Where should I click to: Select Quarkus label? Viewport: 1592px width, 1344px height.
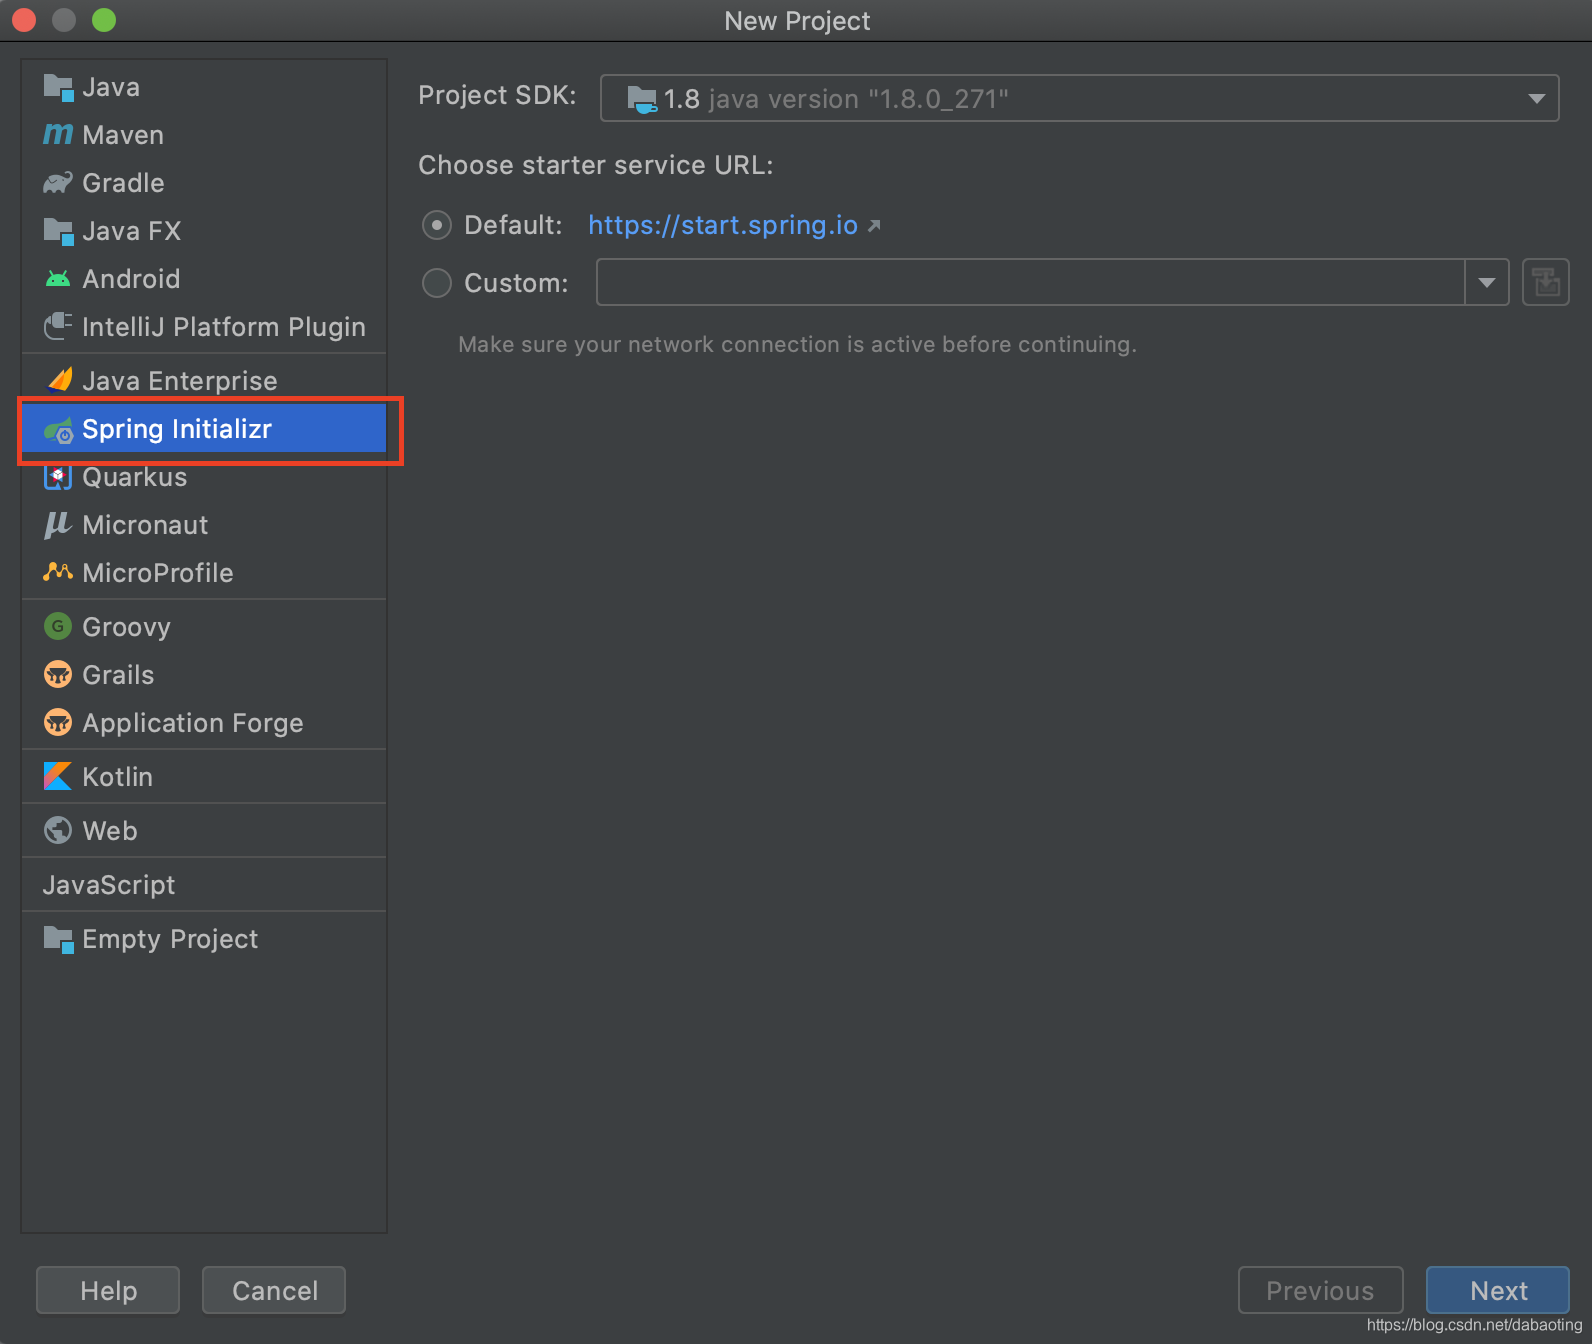coord(135,477)
